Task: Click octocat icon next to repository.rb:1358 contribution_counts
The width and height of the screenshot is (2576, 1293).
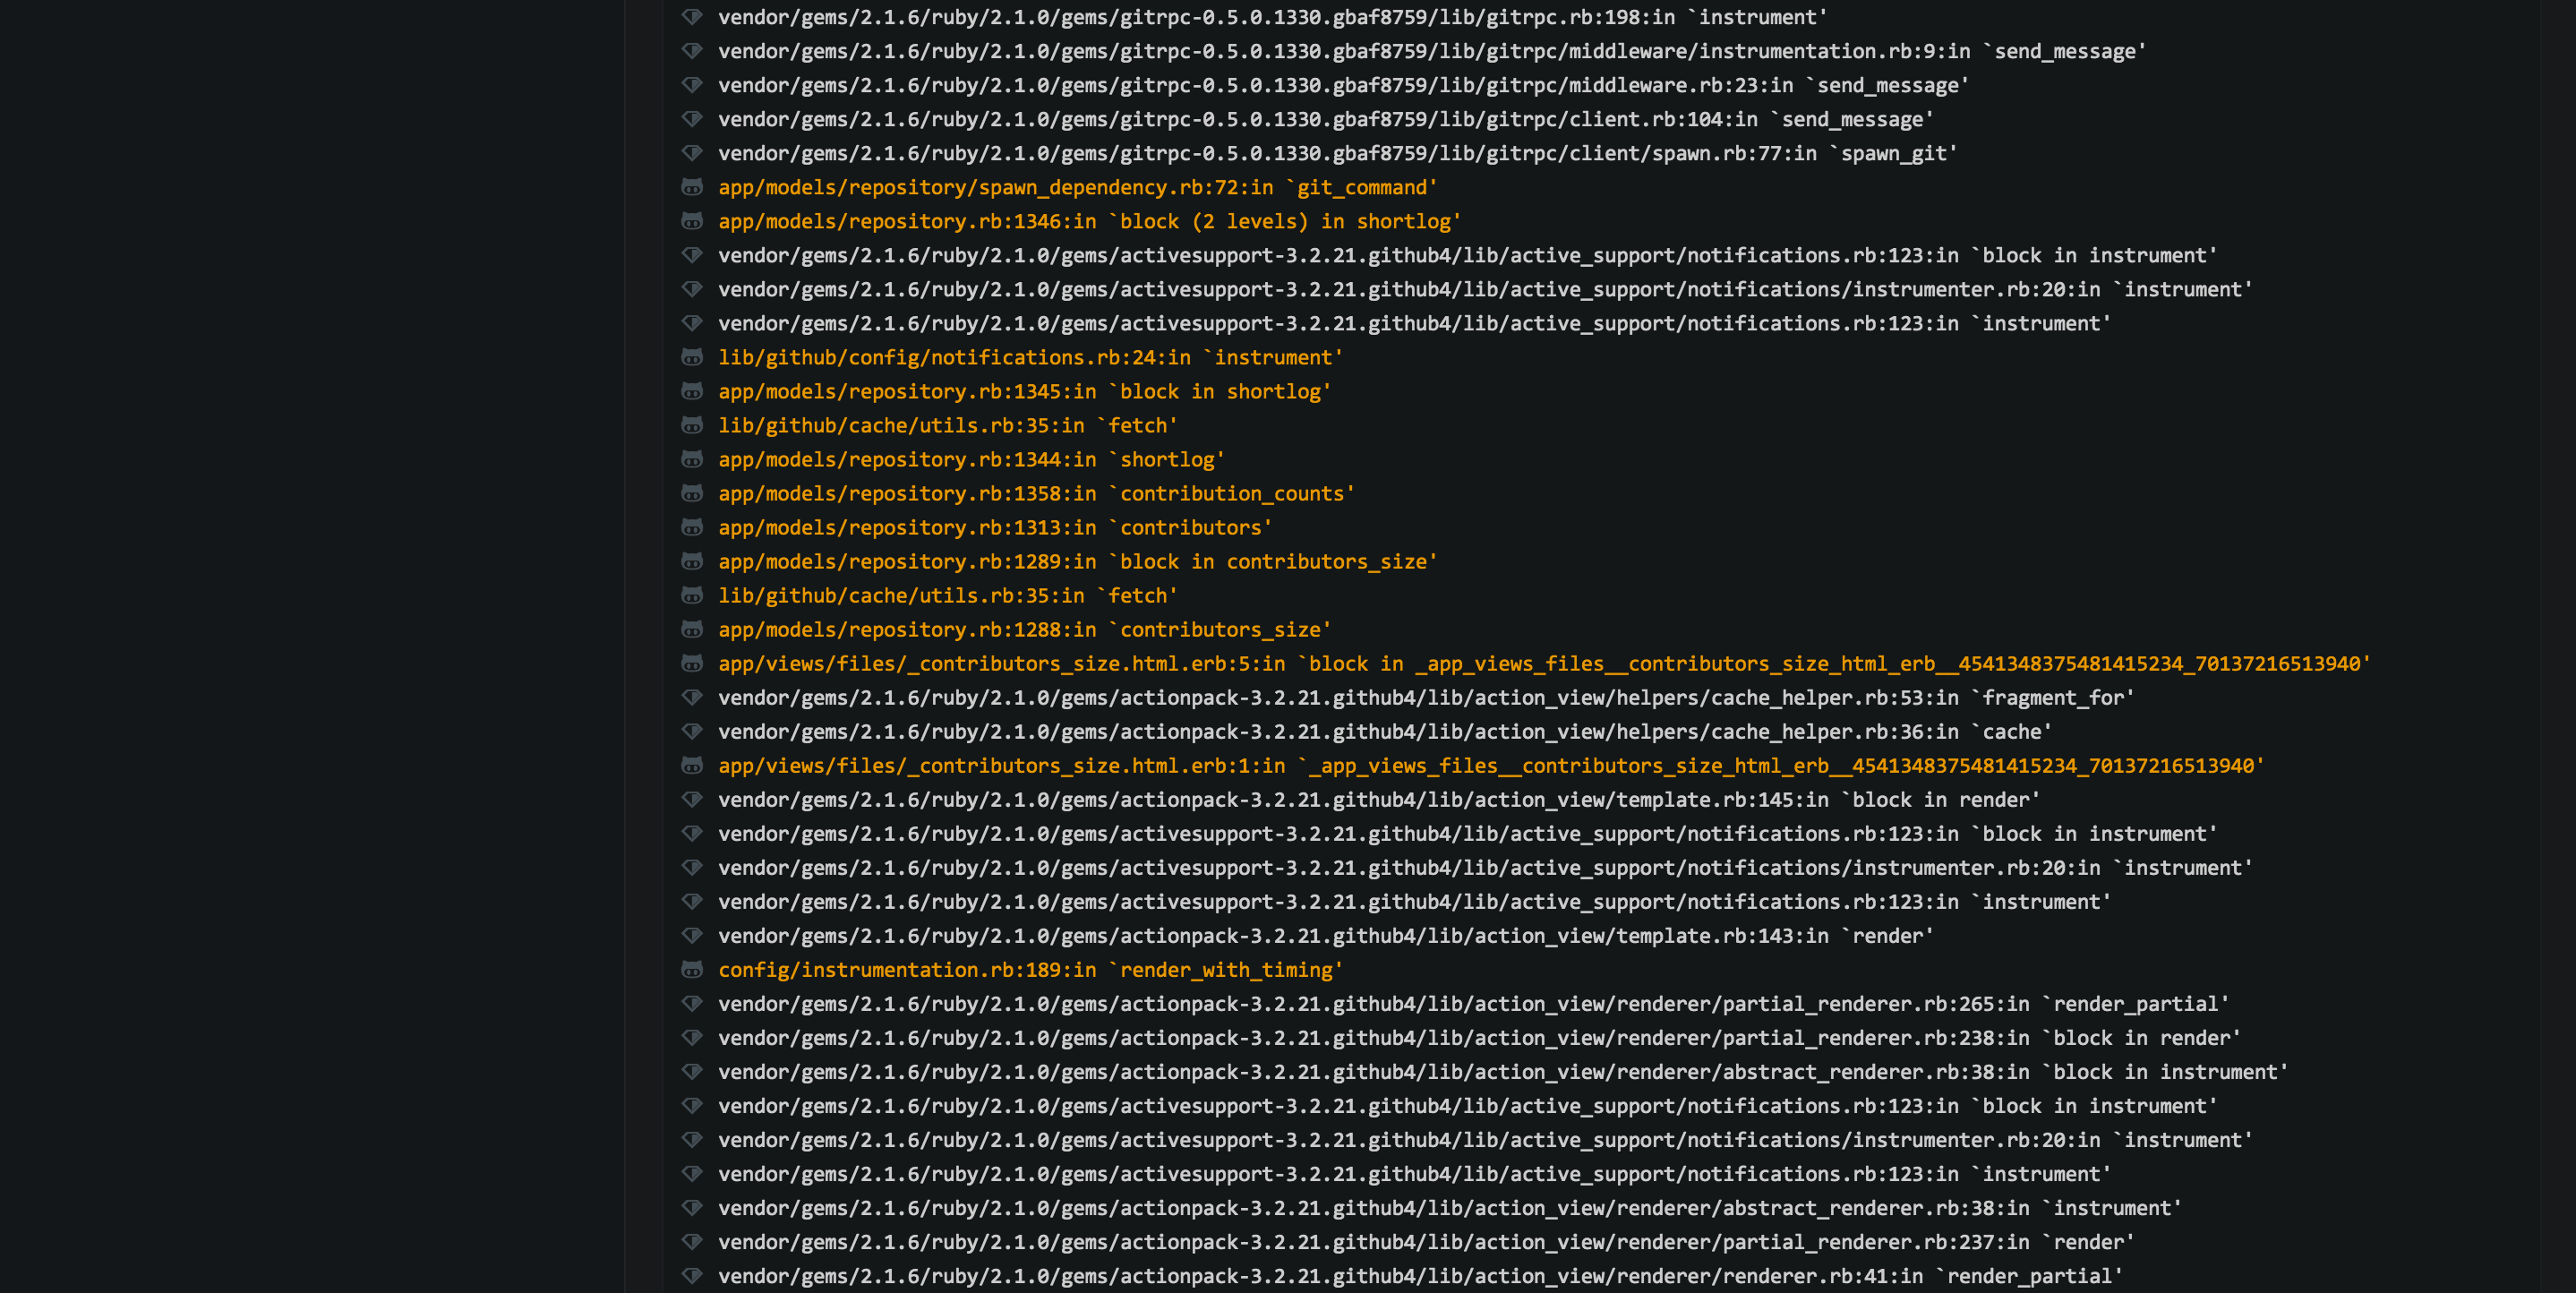Action: [691, 493]
